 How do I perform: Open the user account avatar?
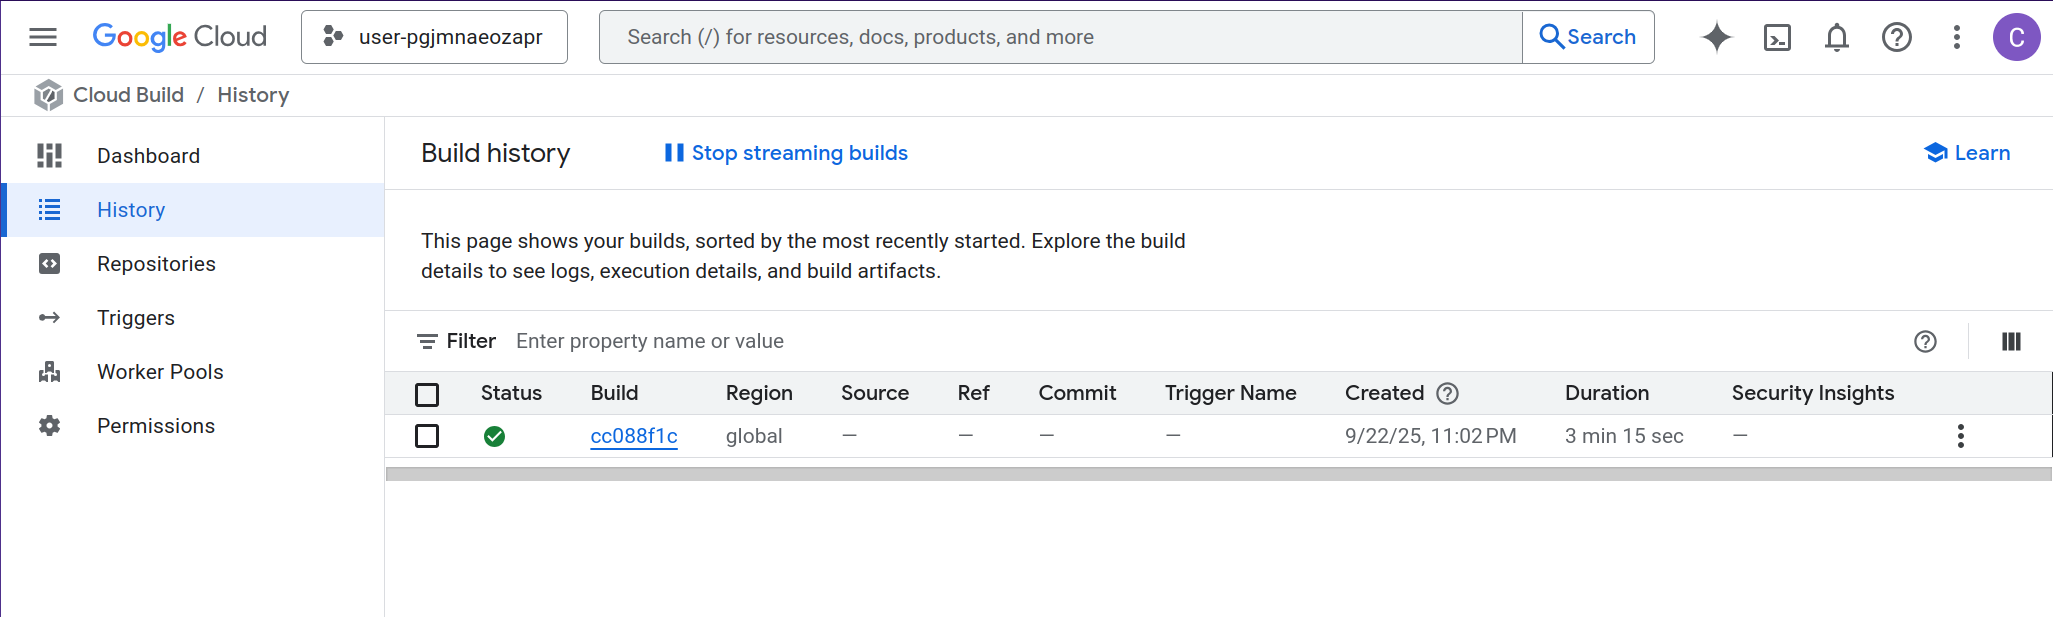click(x=2016, y=37)
